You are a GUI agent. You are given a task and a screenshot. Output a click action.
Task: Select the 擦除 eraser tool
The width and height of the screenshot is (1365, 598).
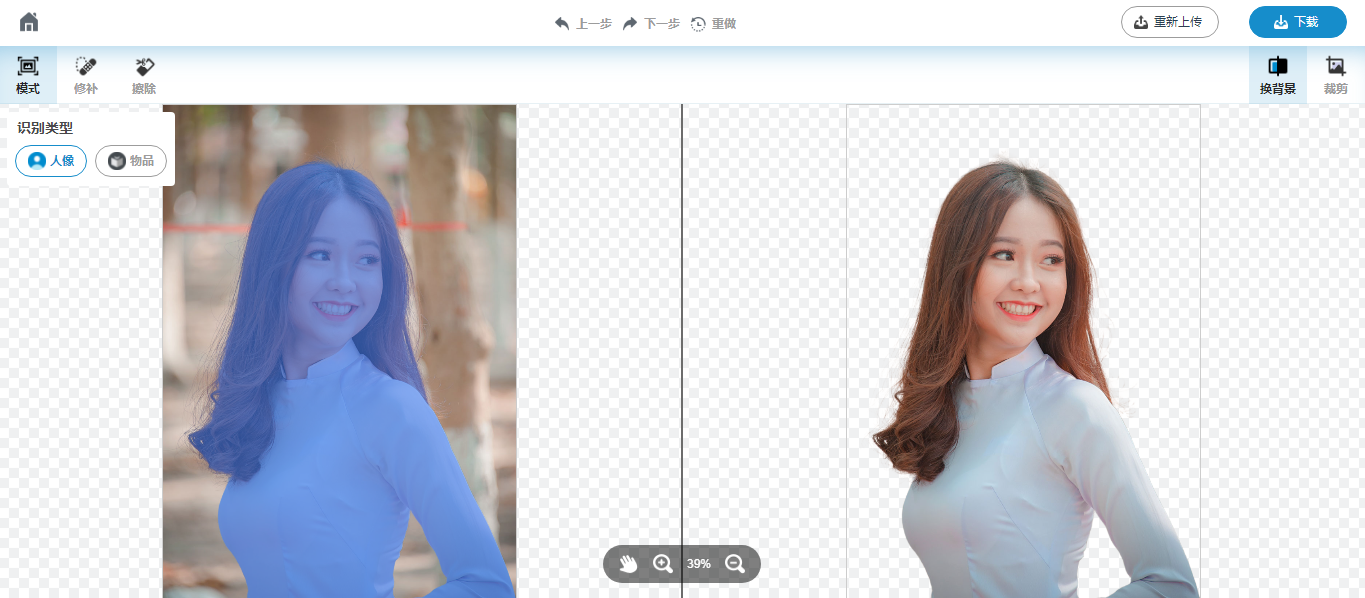click(x=144, y=75)
